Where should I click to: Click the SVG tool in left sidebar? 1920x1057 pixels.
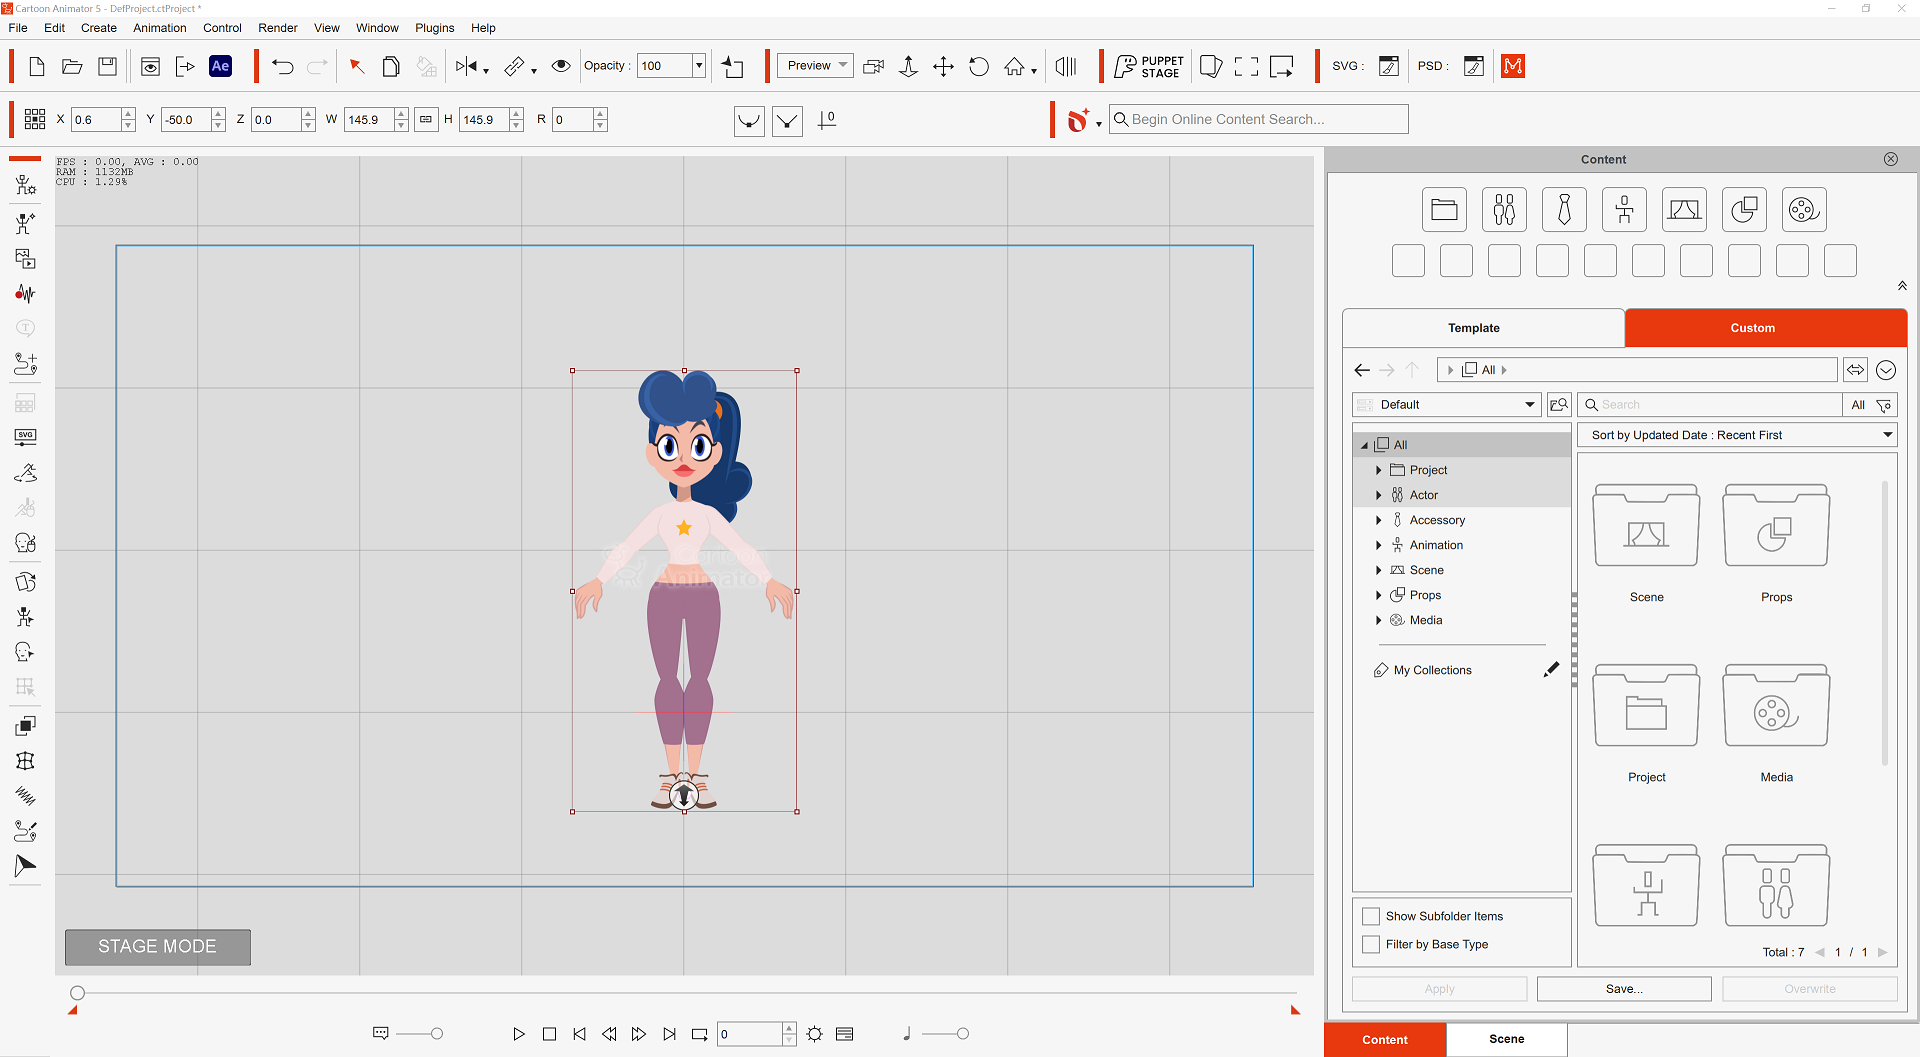(25, 437)
